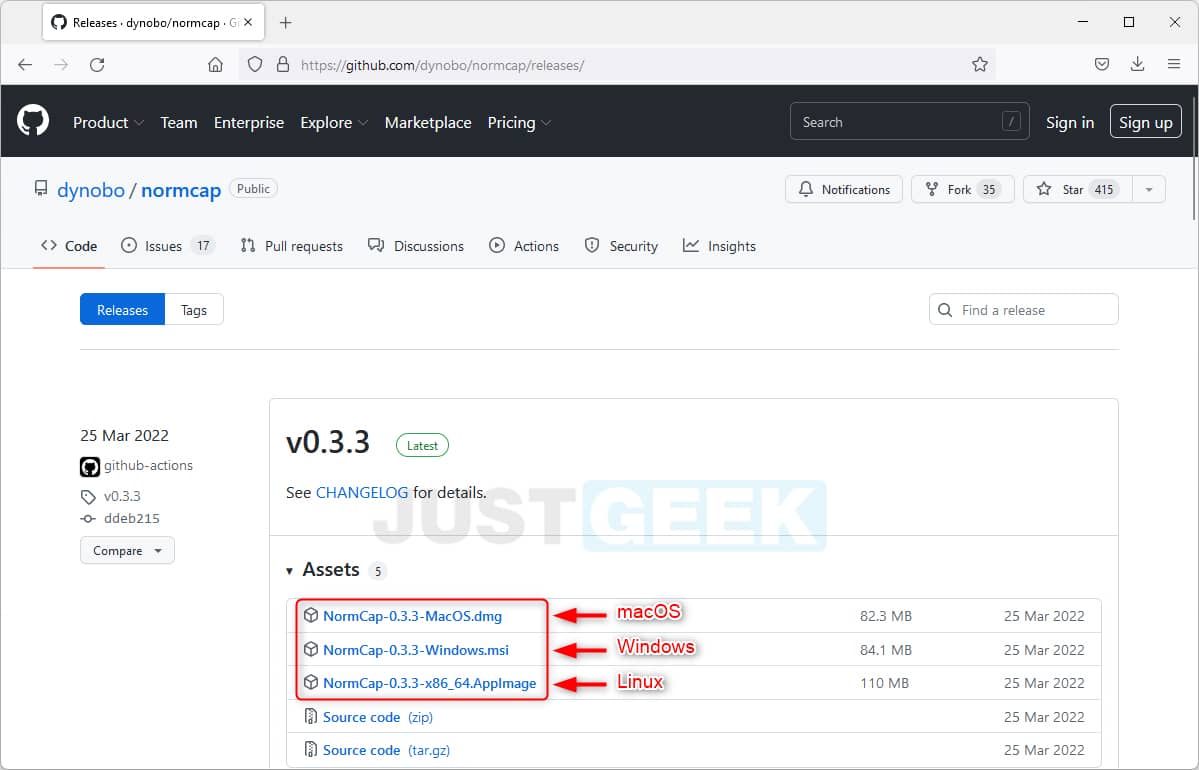Open a new tab with plus icon

tap(285, 23)
